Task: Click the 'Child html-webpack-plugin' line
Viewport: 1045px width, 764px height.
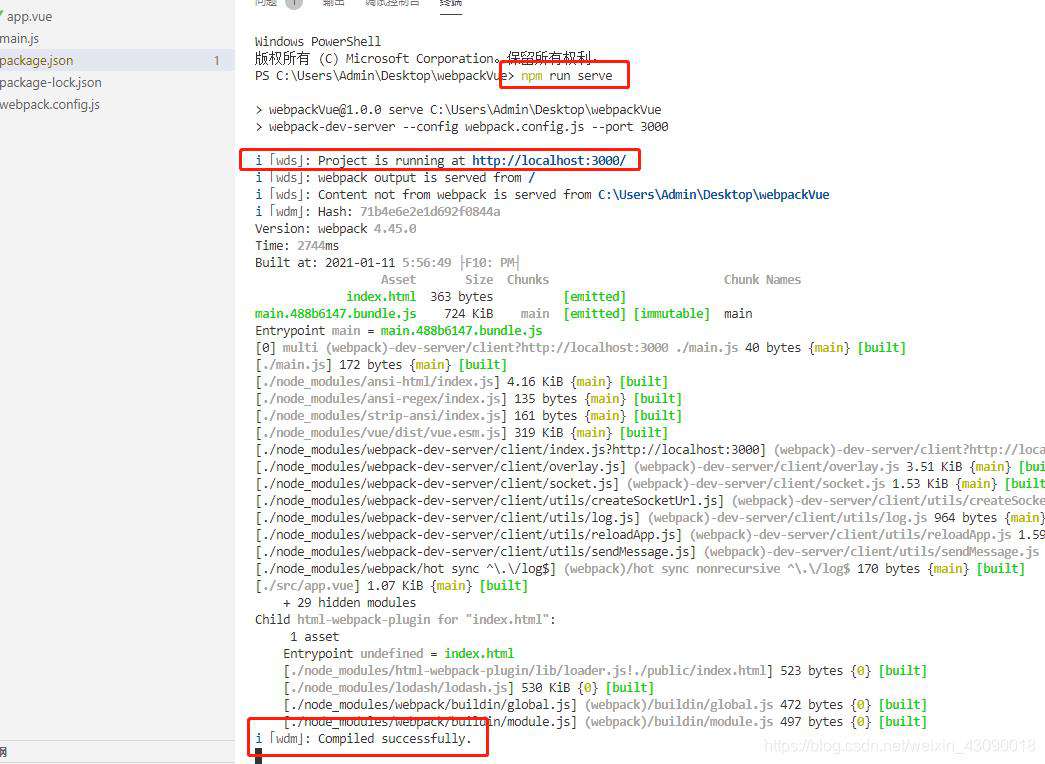Action: tap(405, 619)
